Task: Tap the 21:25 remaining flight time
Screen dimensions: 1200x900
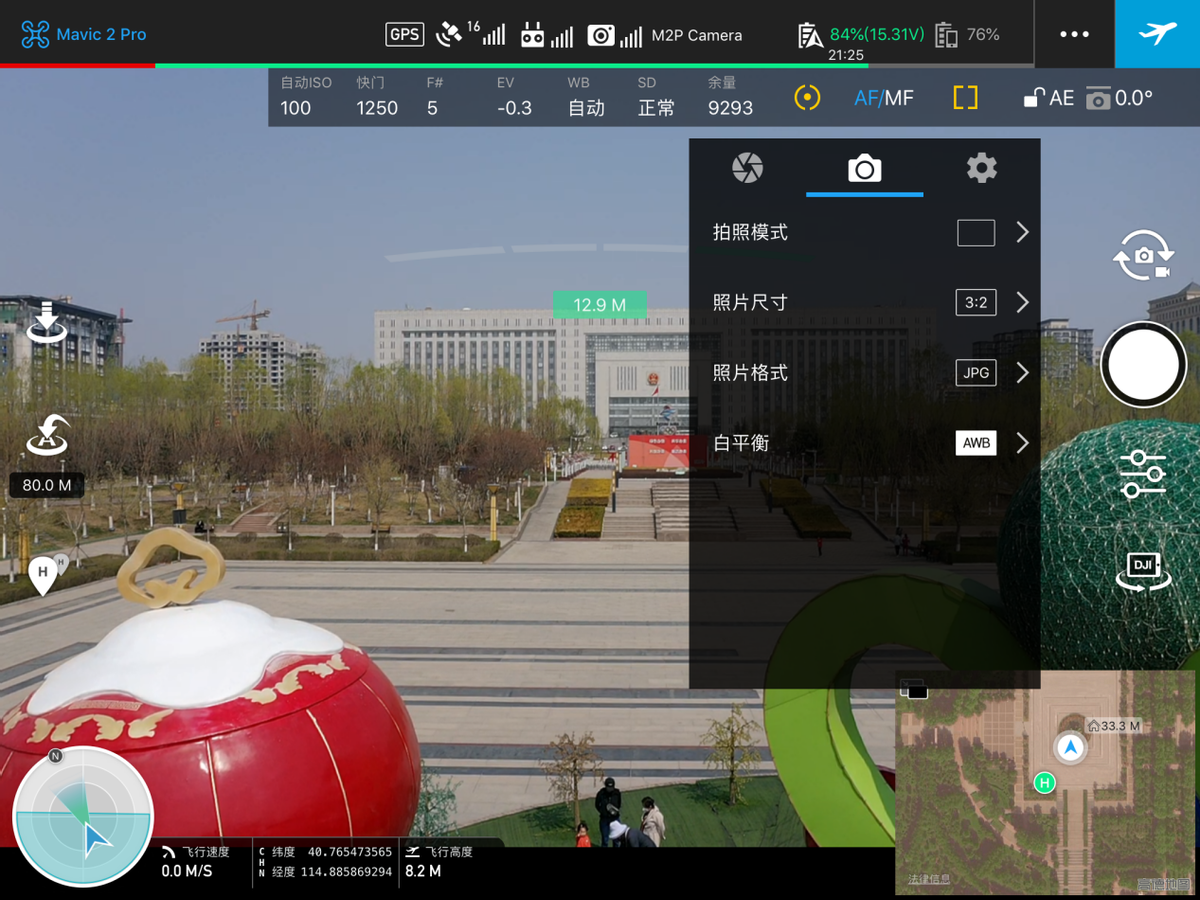Action: (846, 55)
